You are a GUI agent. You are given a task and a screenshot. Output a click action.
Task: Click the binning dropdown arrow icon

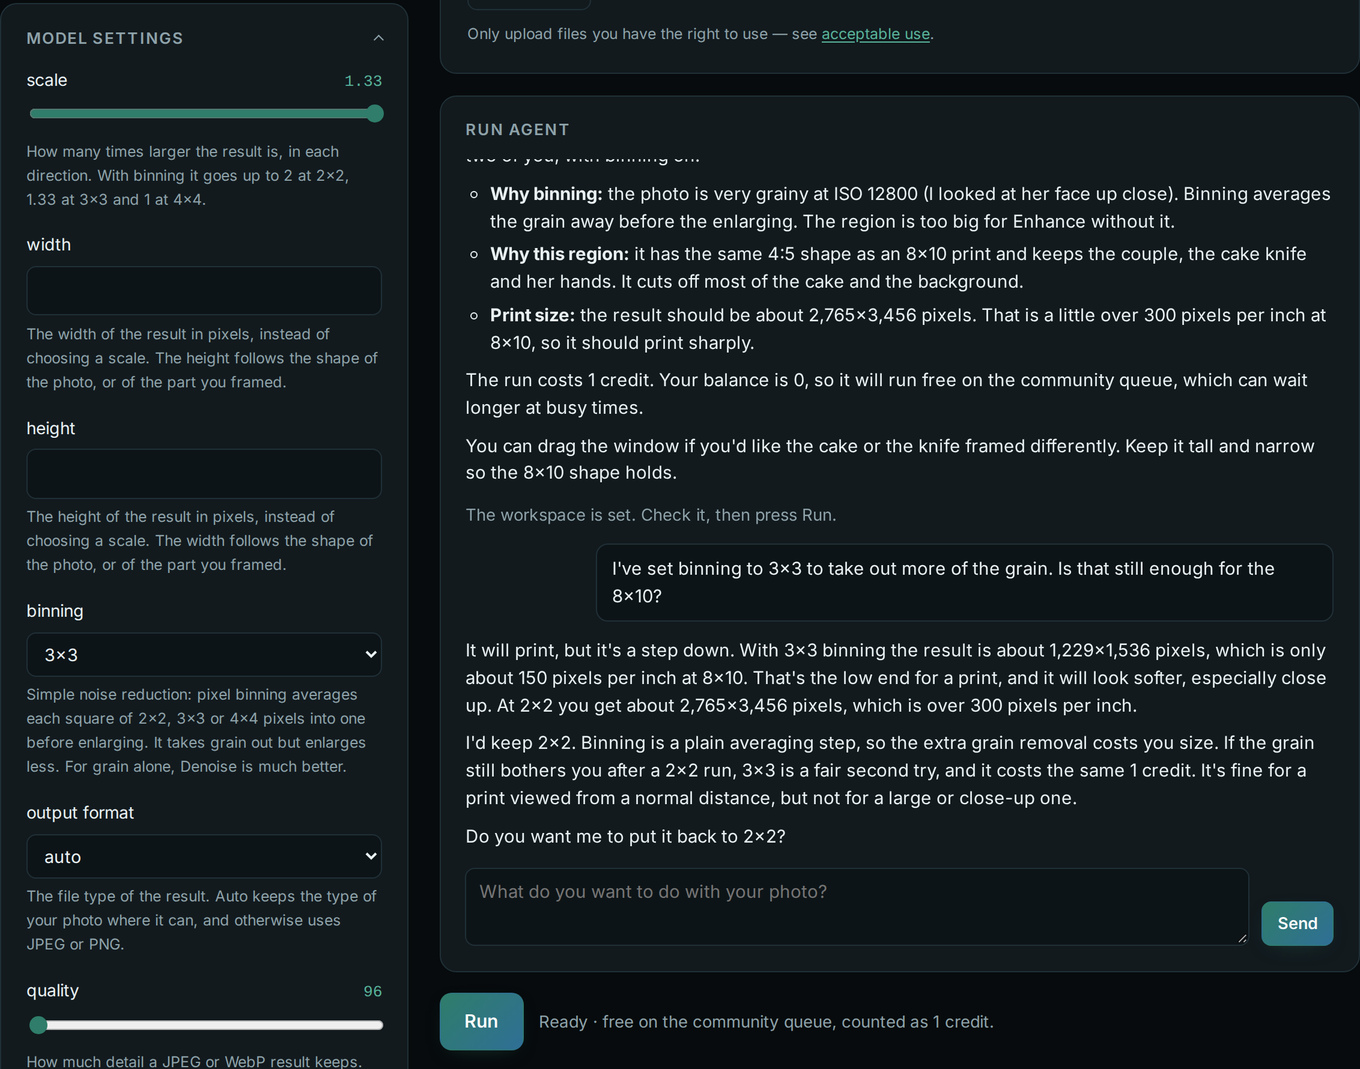[371, 655]
